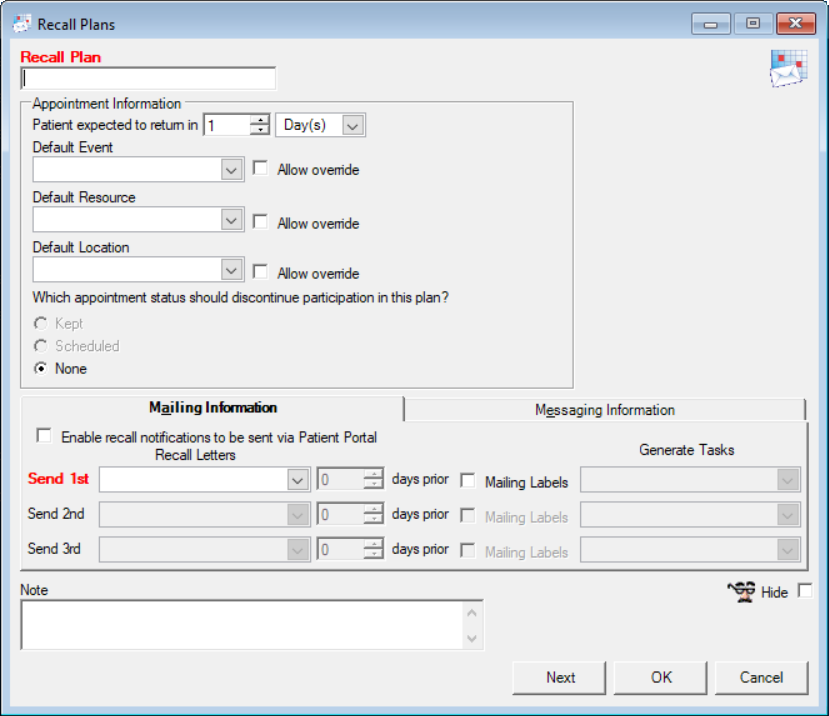829x716 pixels.
Task: Click the OK button
Action: coord(660,677)
